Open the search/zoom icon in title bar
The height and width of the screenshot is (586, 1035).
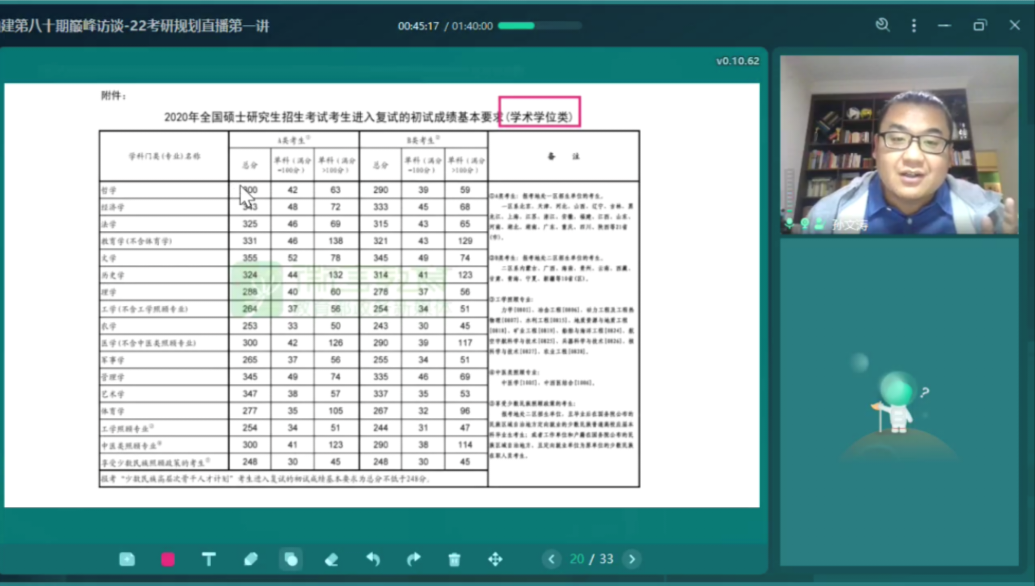[x=883, y=25]
